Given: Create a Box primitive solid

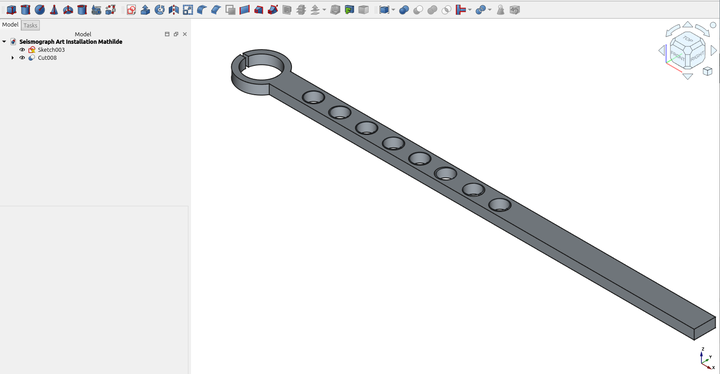Looking at the screenshot, I should (11, 10).
